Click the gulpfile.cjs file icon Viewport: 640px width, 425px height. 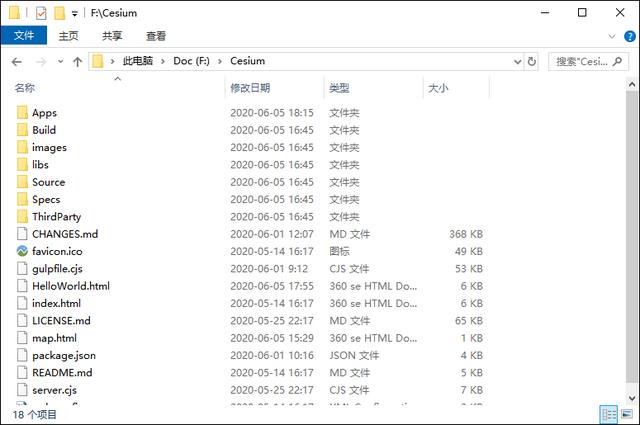[x=22, y=268]
